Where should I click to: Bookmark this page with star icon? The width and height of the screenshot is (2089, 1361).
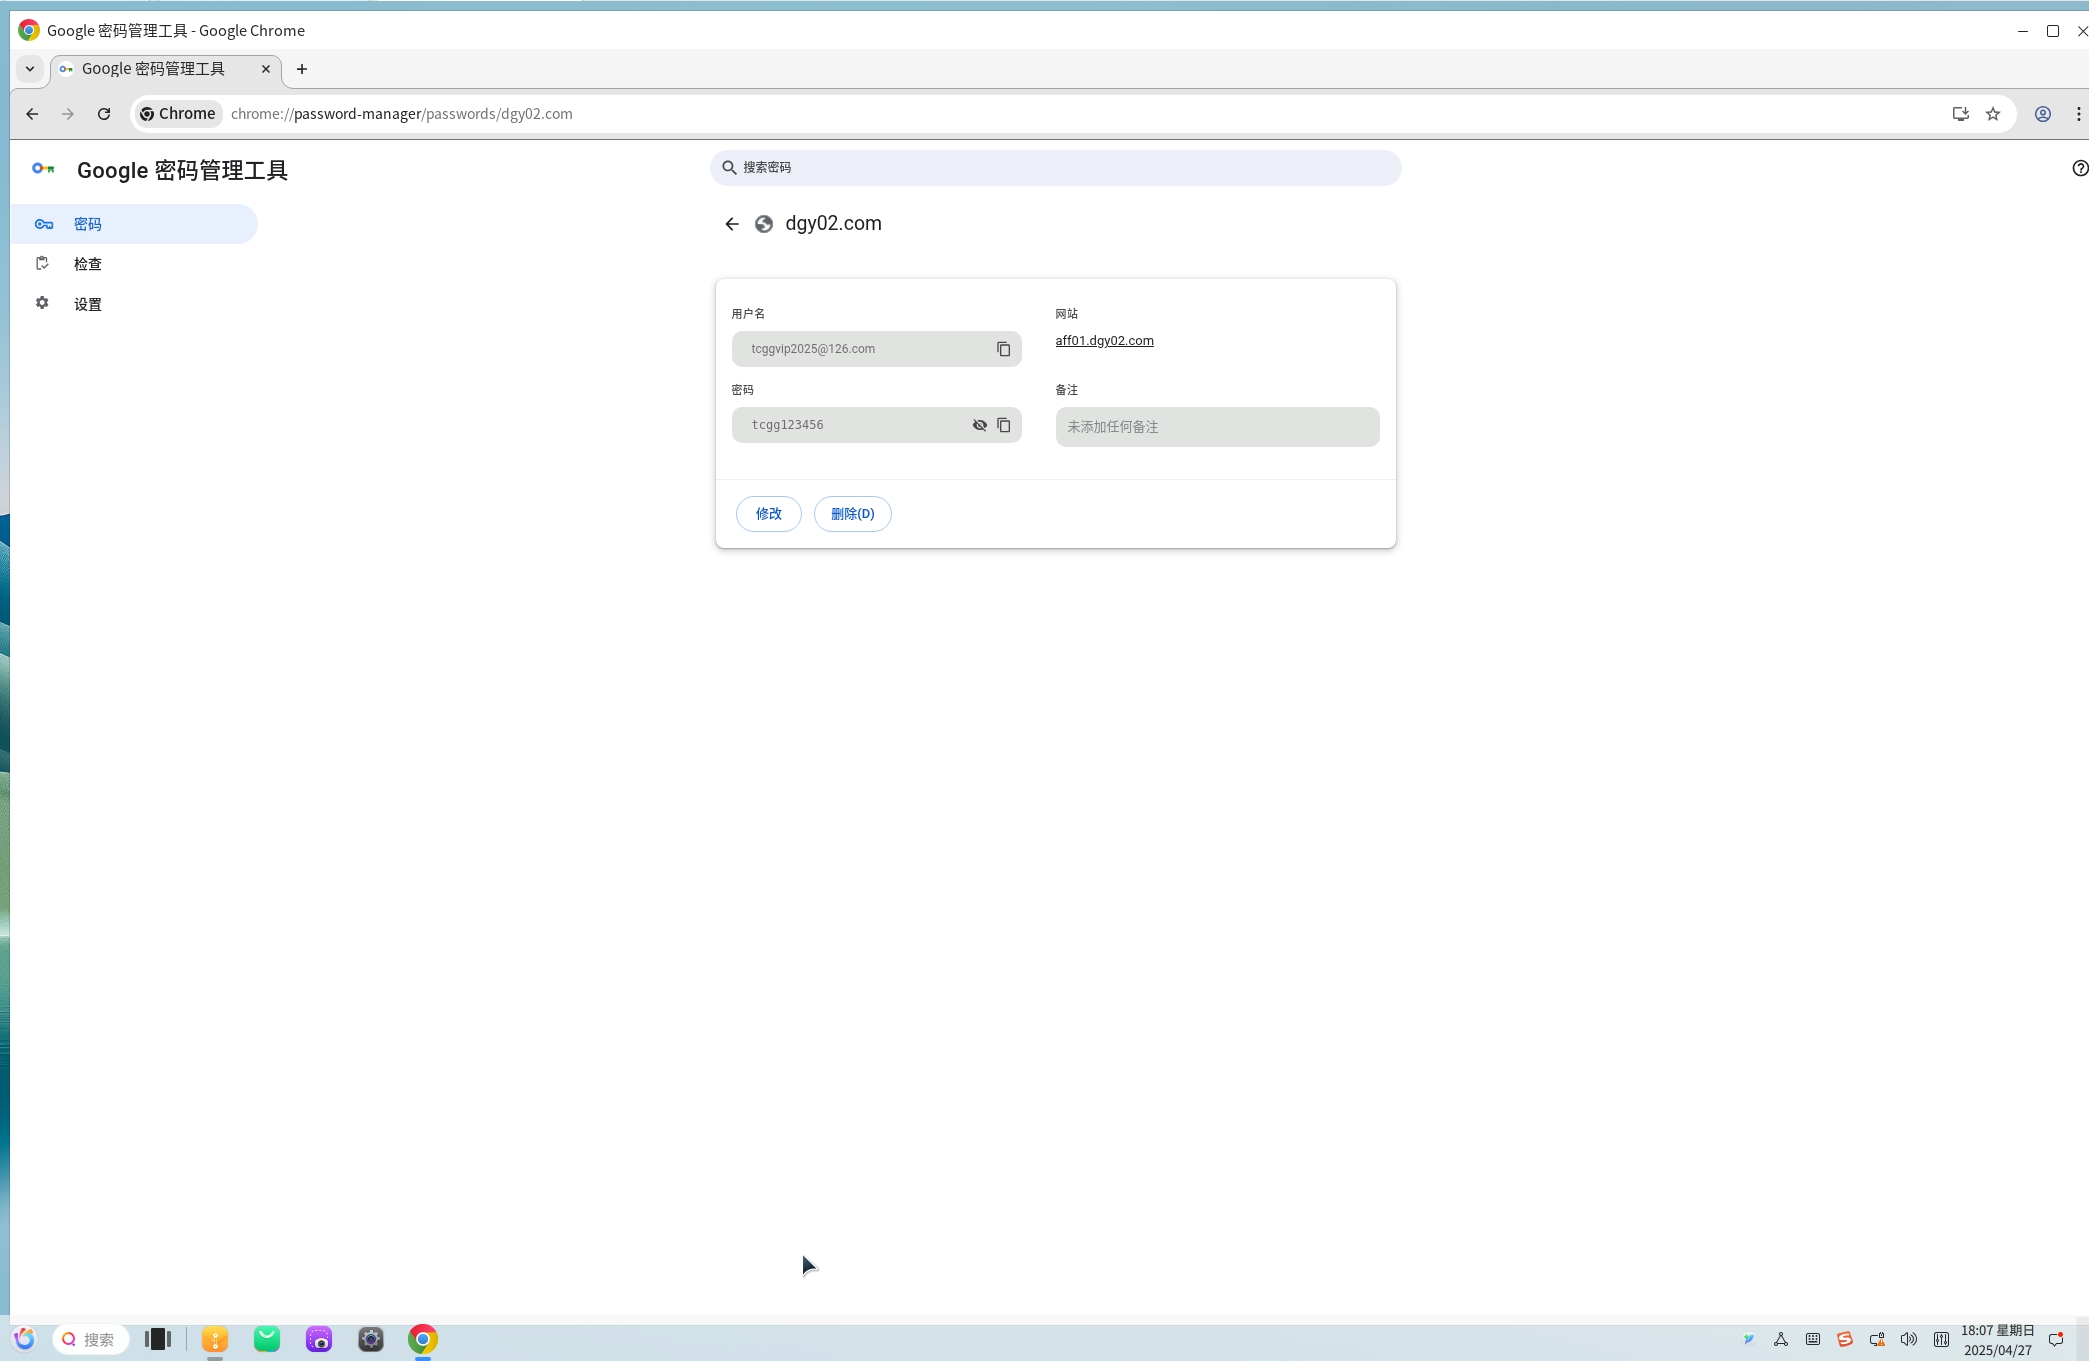[x=1993, y=114]
